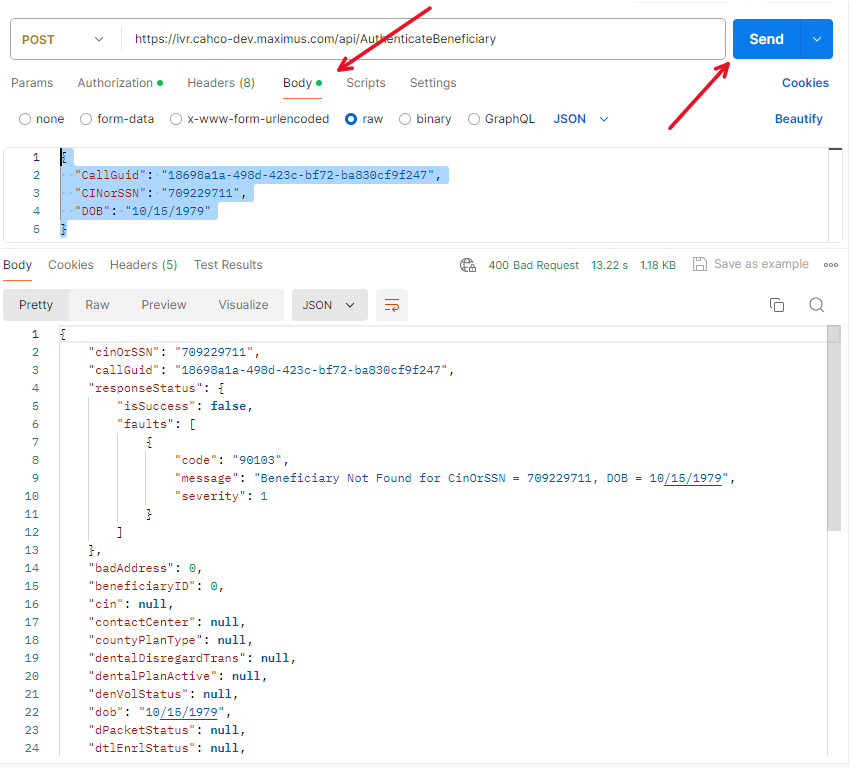
Task: Click the Save as example icon
Action: tap(701, 264)
